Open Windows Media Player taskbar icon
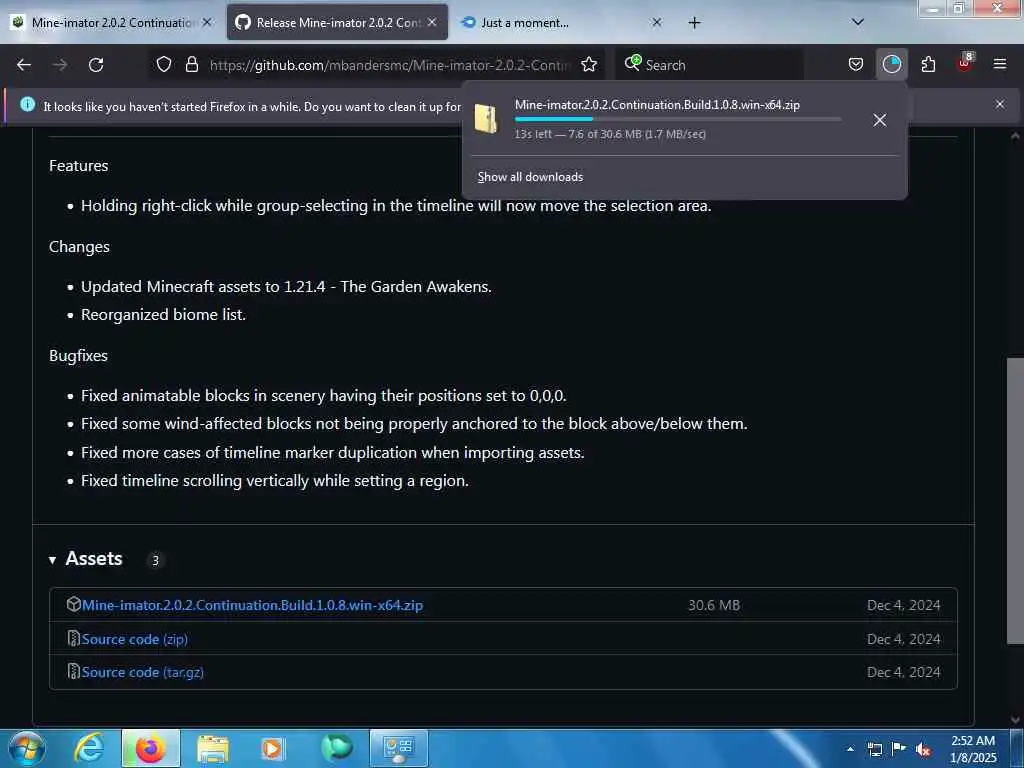The width and height of the screenshot is (1024, 768). pos(272,748)
